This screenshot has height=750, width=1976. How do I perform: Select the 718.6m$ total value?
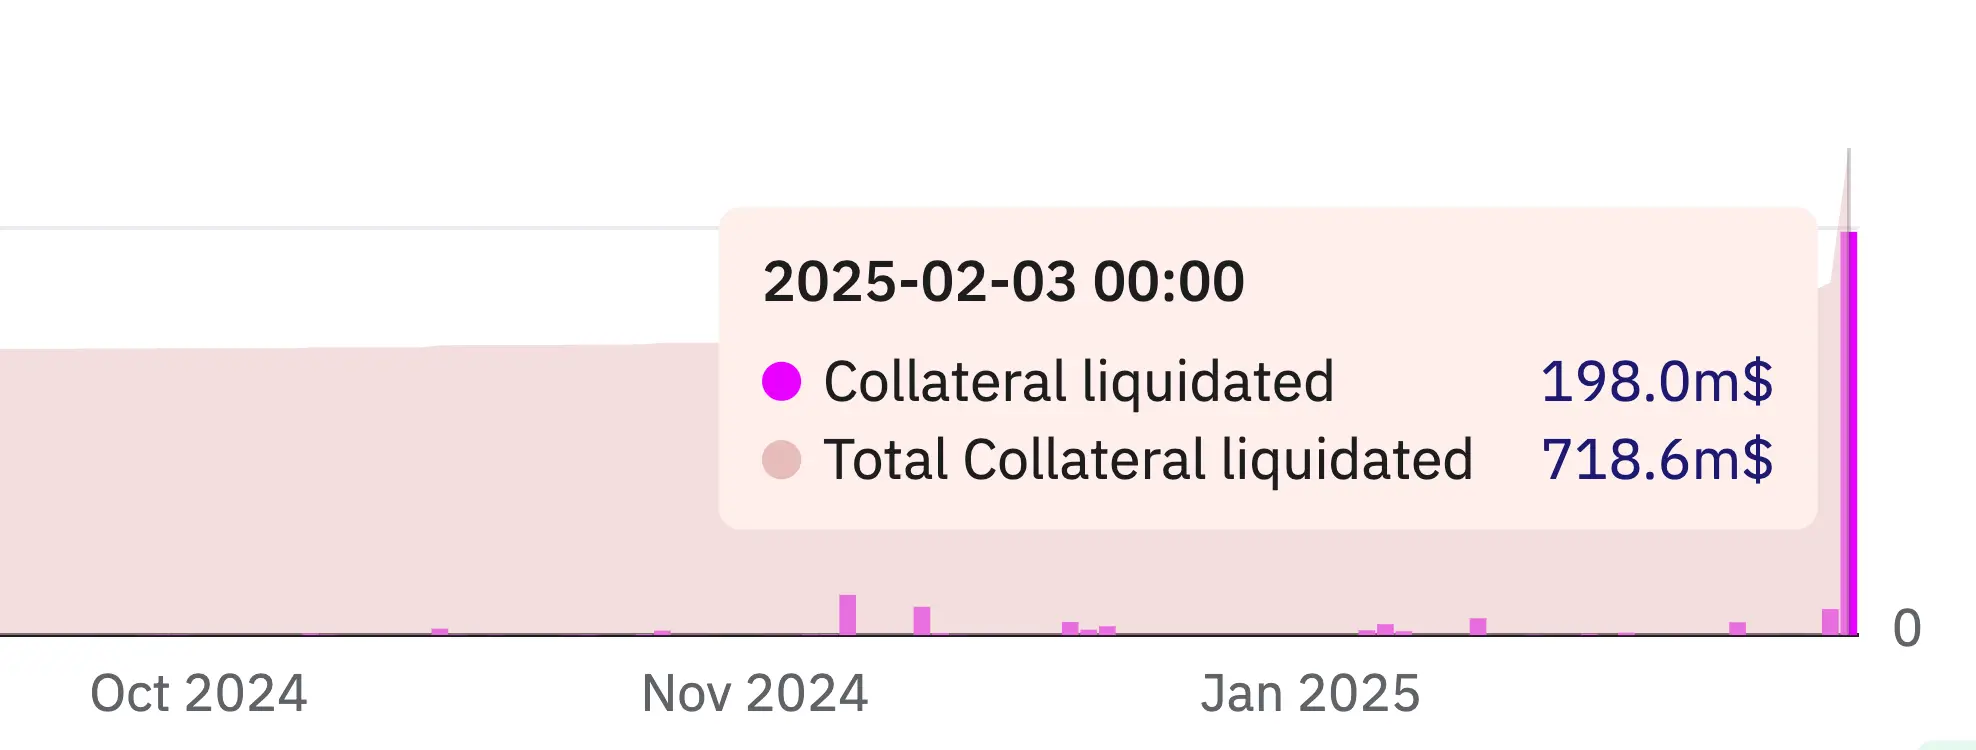pyautogui.click(x=1656, y=460)
